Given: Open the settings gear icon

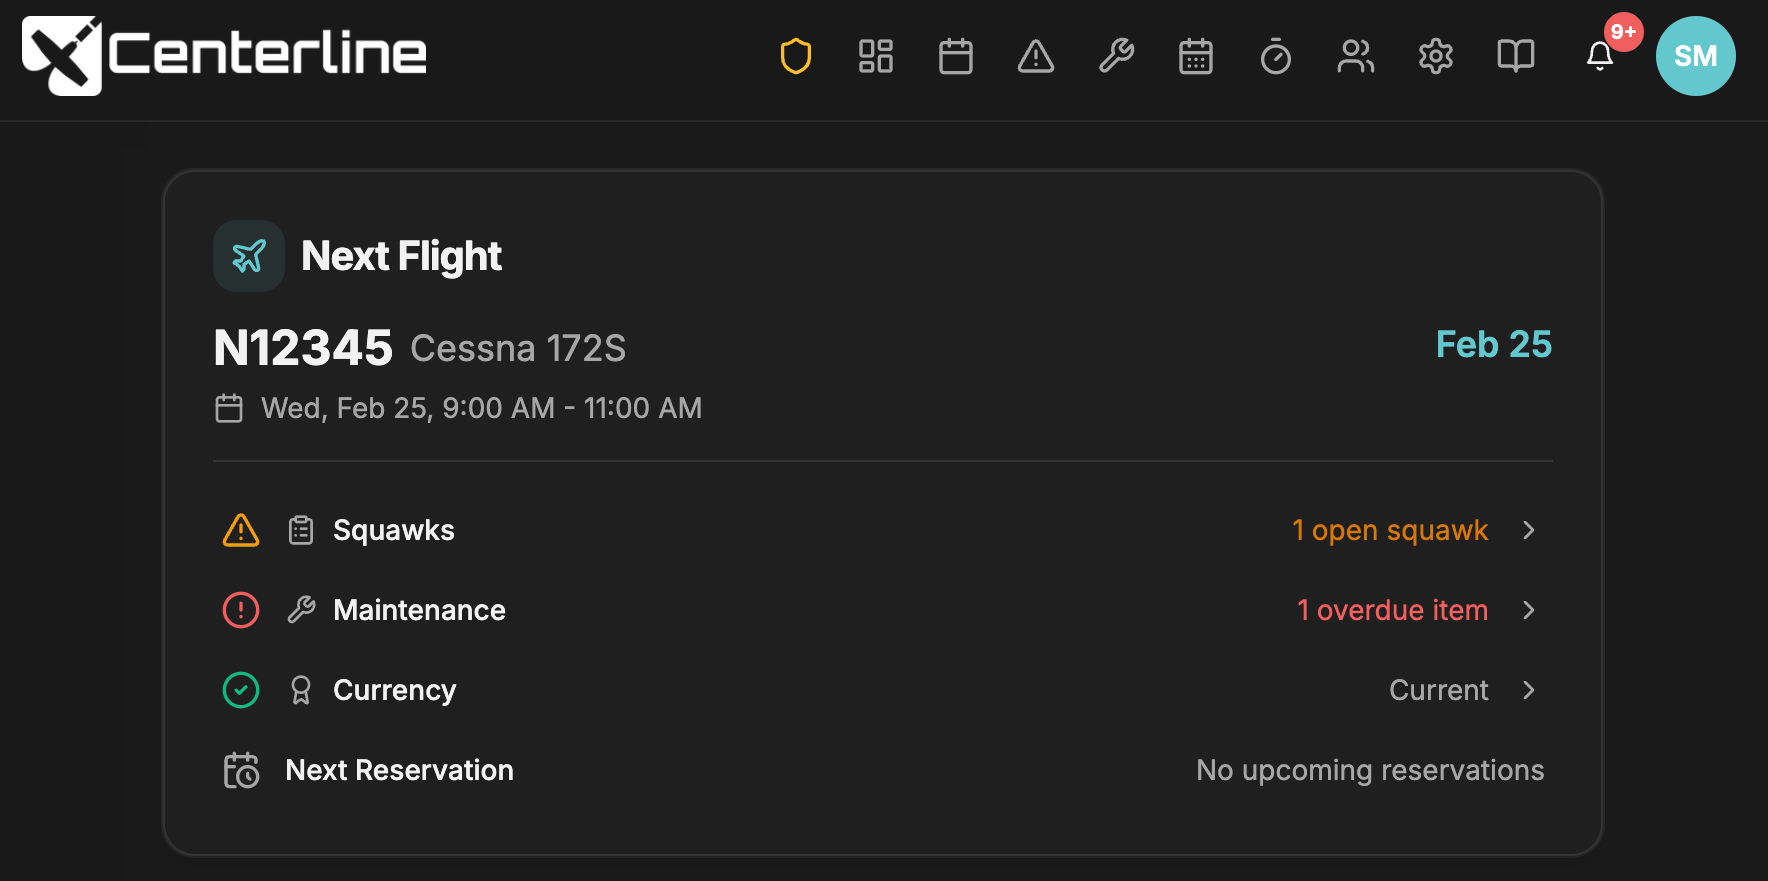Looking at the screenshot, I should [1436, 56].
